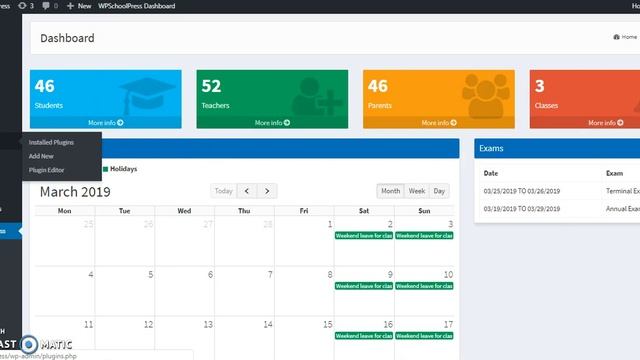Go to next month with right arrow
The height and width of the screenshot is (360, 640).
(x=267, y=191)
